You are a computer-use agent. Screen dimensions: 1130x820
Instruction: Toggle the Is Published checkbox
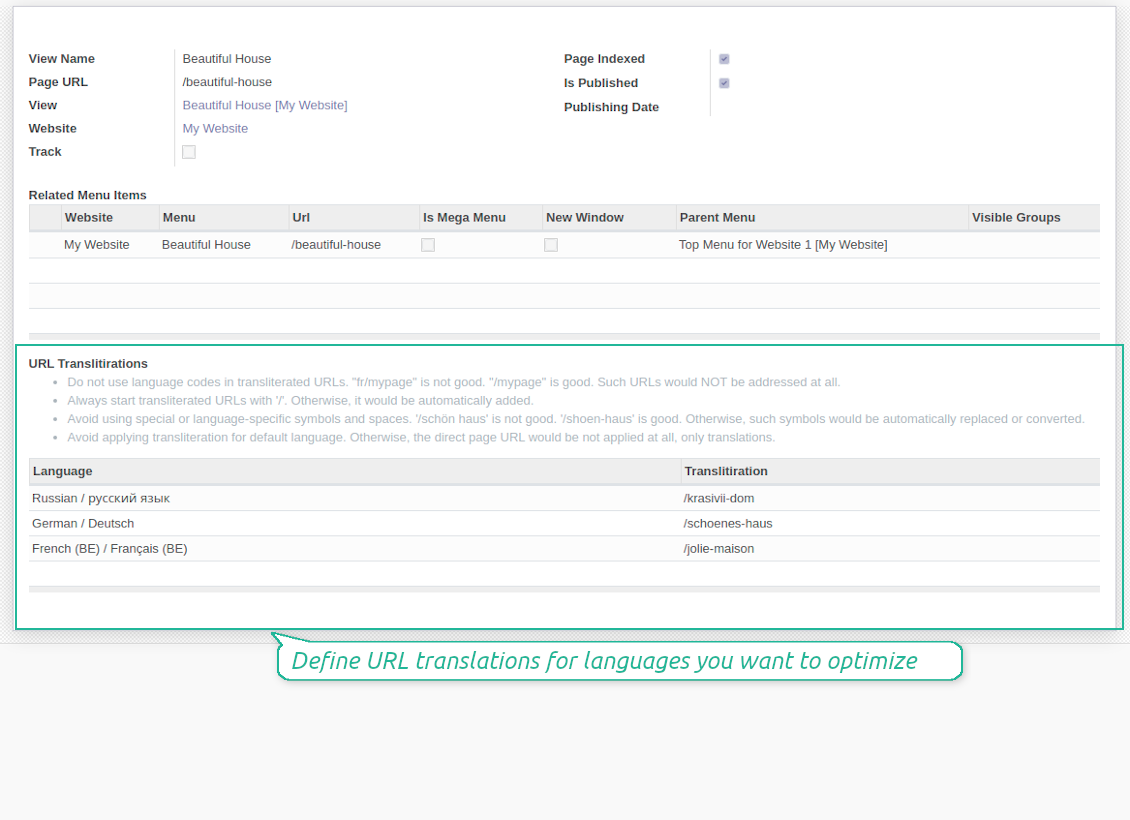[724, 84]
